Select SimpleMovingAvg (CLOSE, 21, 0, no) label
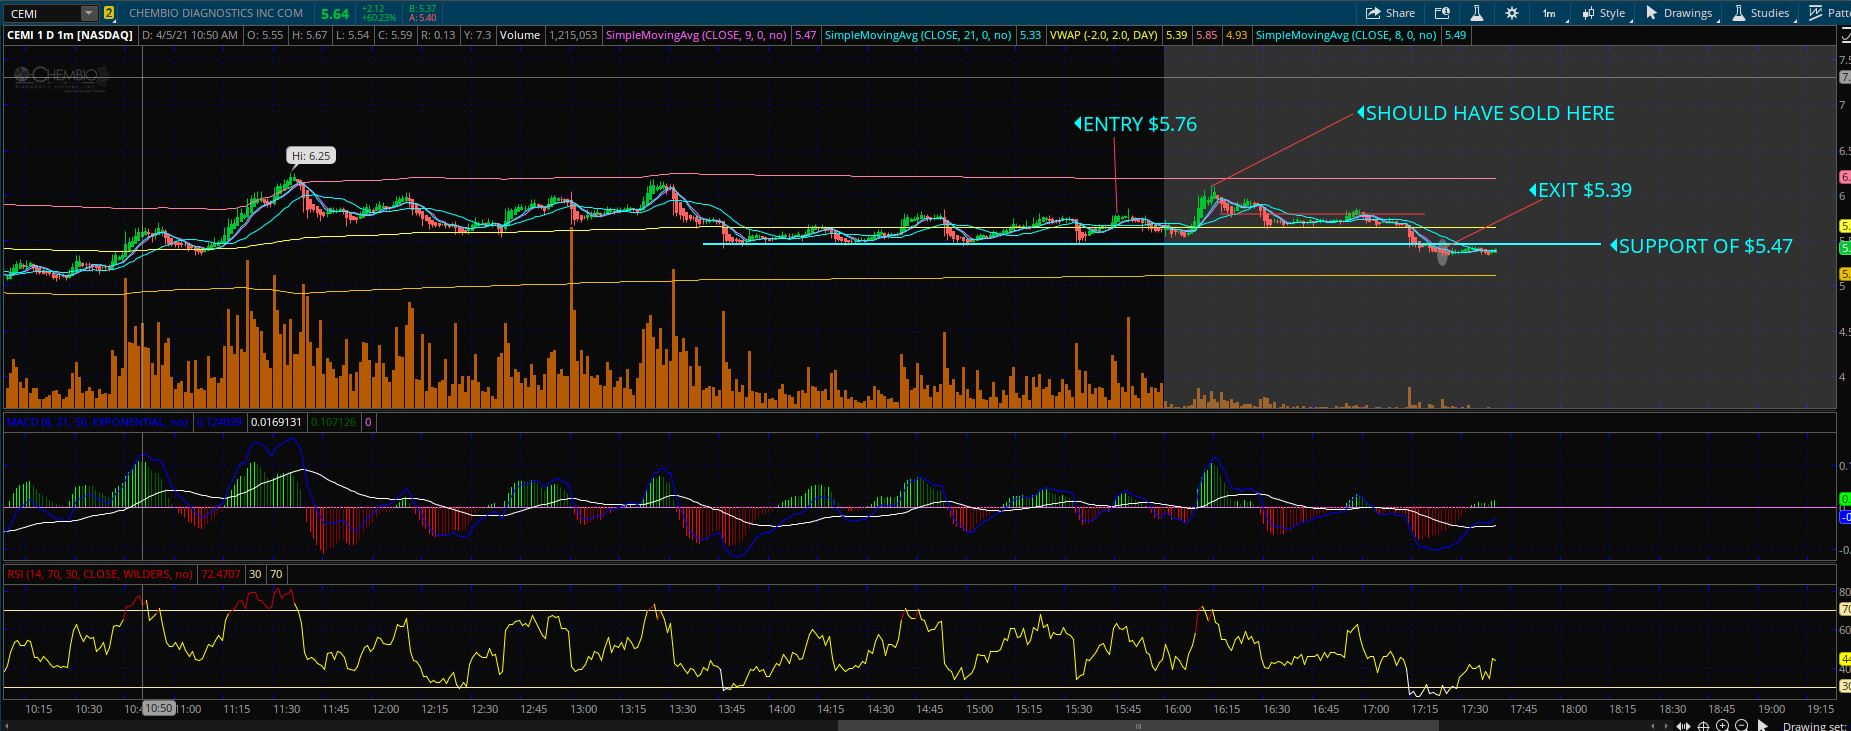1851x731 pixels. 918,35
